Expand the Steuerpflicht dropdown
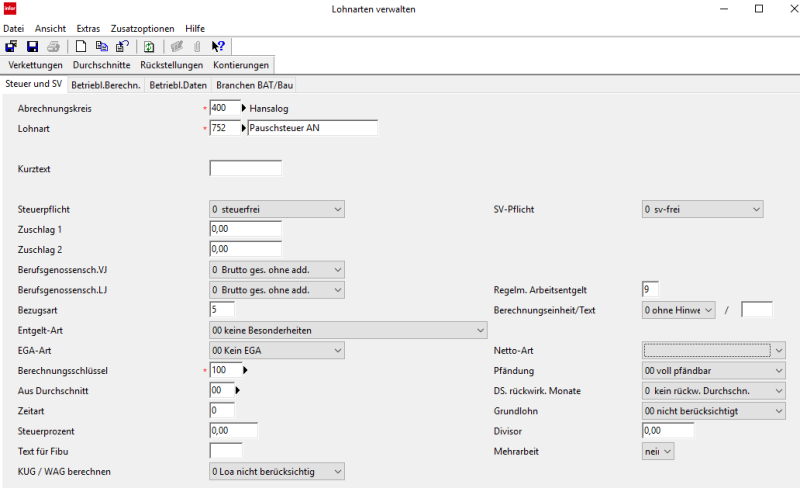 coord(277,209)
